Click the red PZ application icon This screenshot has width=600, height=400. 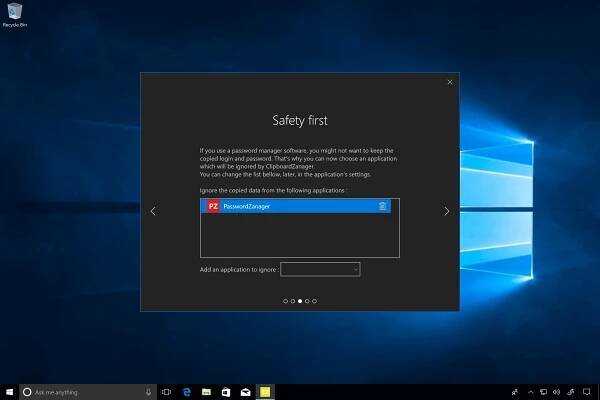(x=212, y=206)
